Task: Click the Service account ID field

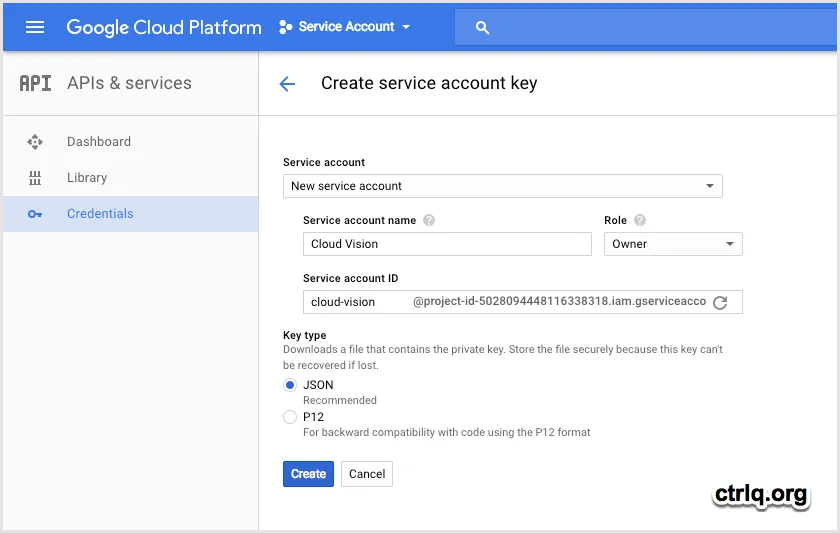Action: click(522, 302)
